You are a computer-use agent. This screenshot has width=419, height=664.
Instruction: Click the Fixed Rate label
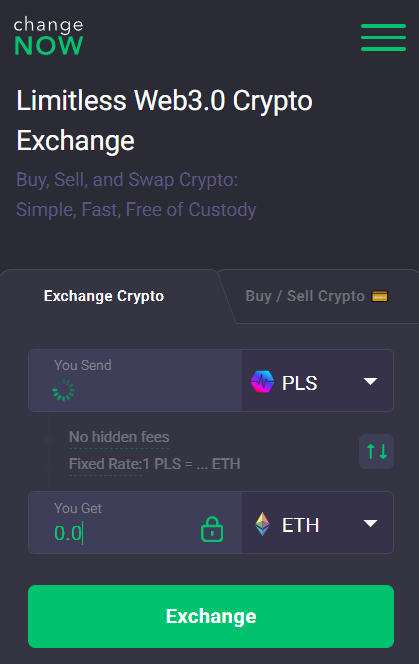pyautogui.click(x=105, y=464)
